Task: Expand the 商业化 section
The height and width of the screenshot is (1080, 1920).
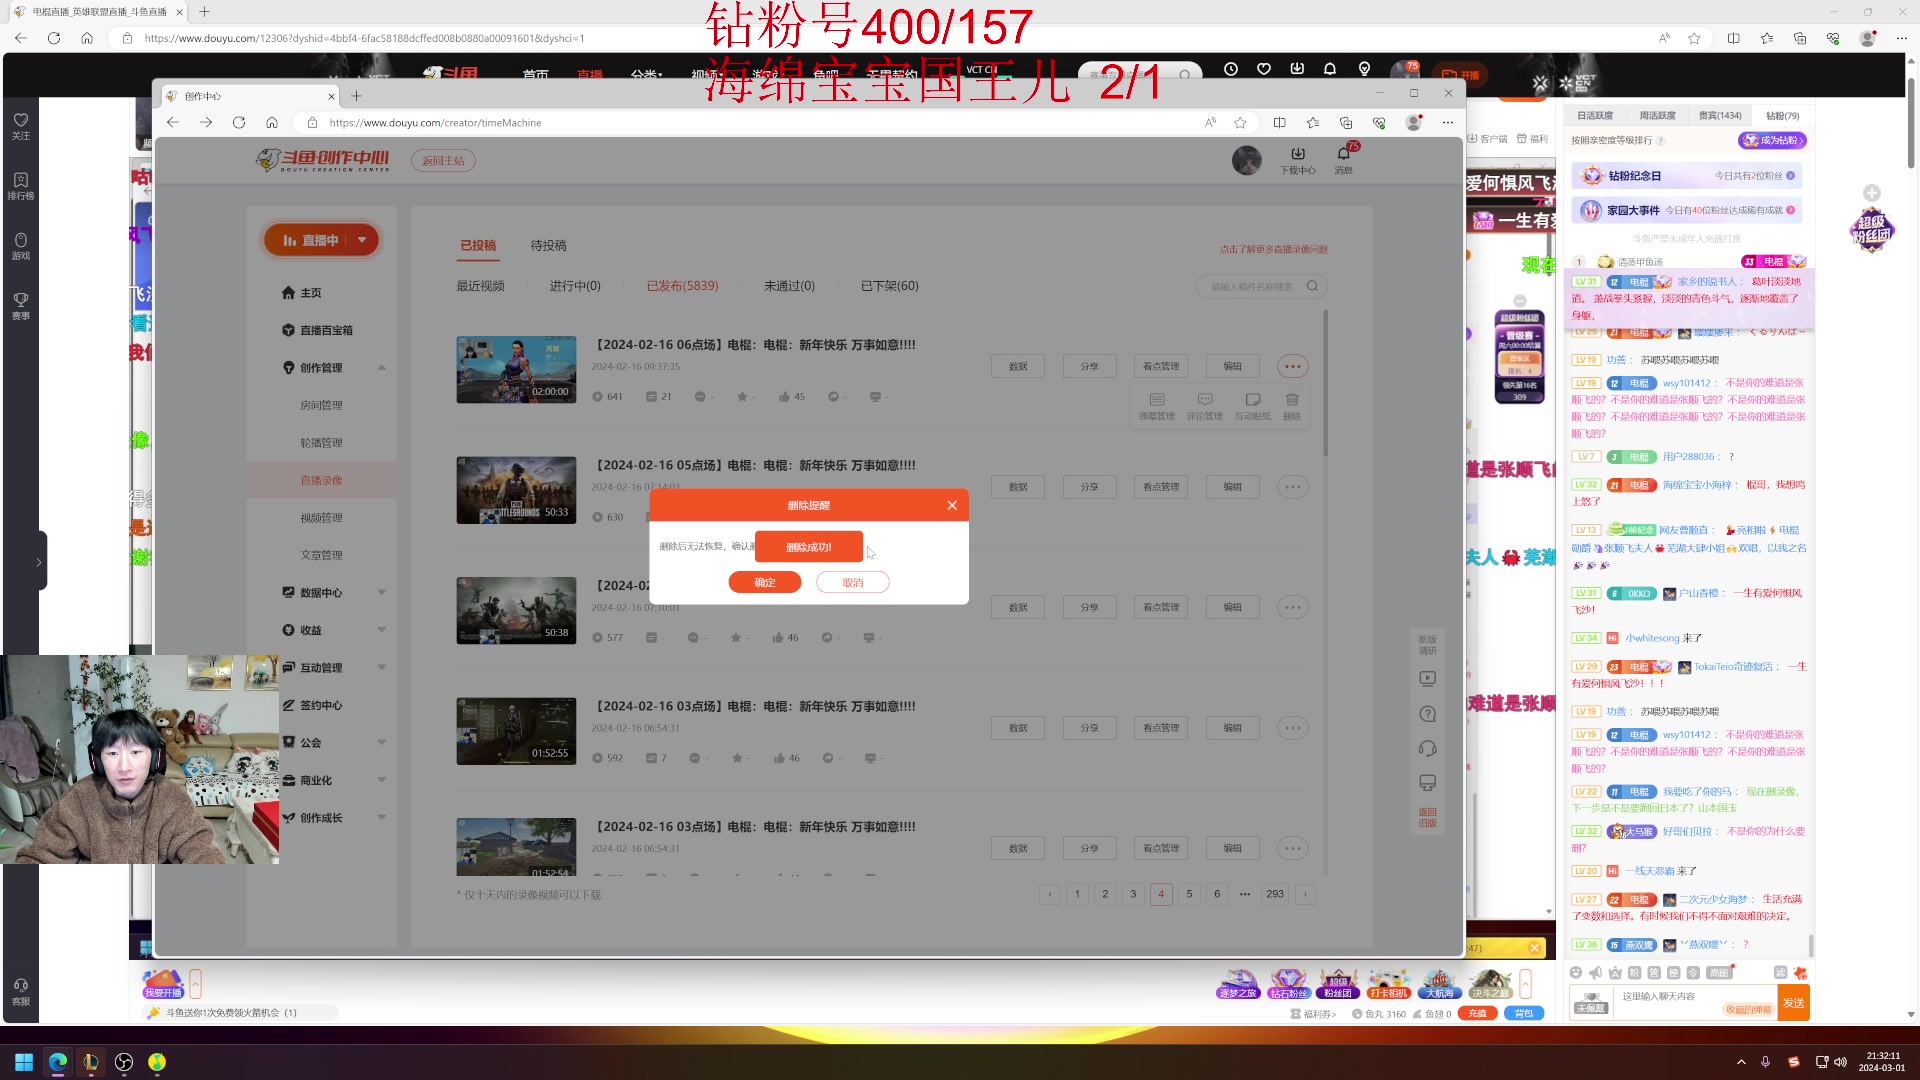Action: pos(381,780)
